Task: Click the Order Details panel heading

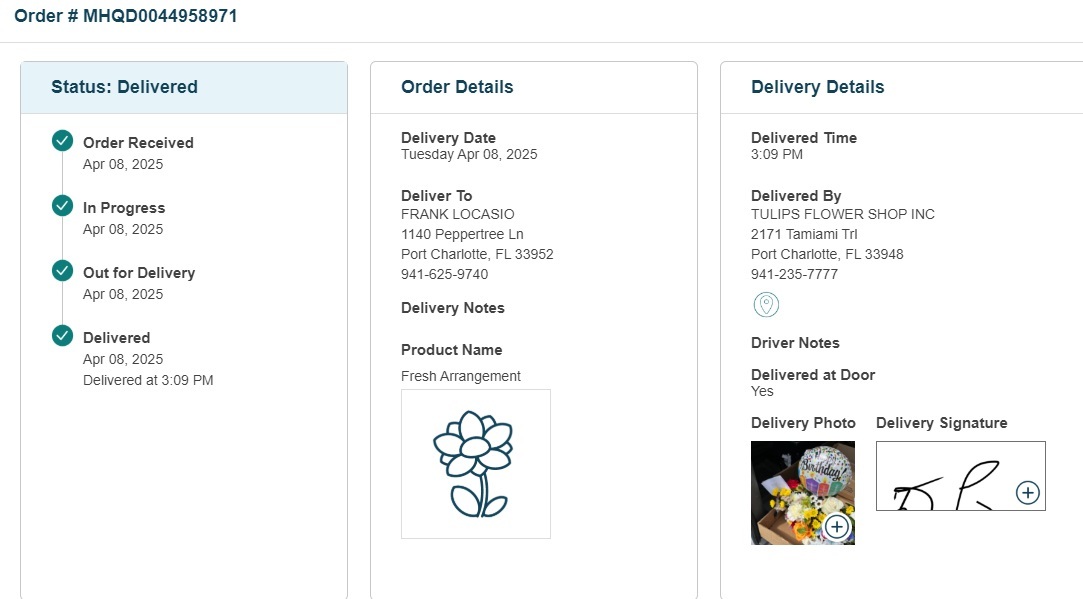Action: (457, 87)
